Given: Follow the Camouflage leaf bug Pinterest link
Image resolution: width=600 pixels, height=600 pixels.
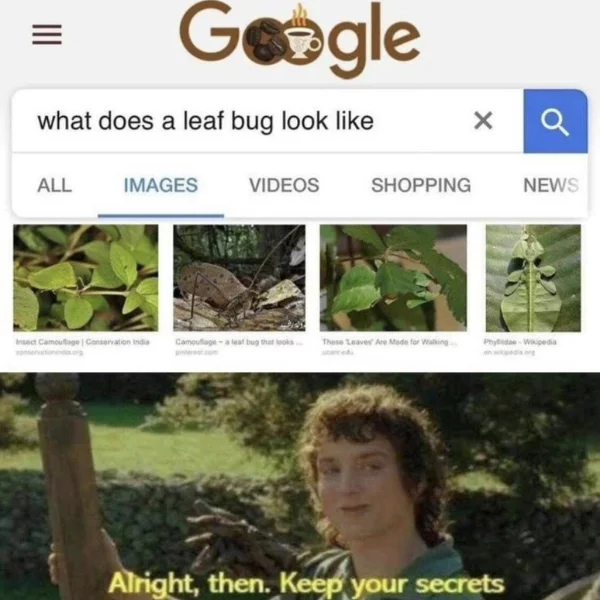Looking at the screenshot, I should (x=239, y=342).
